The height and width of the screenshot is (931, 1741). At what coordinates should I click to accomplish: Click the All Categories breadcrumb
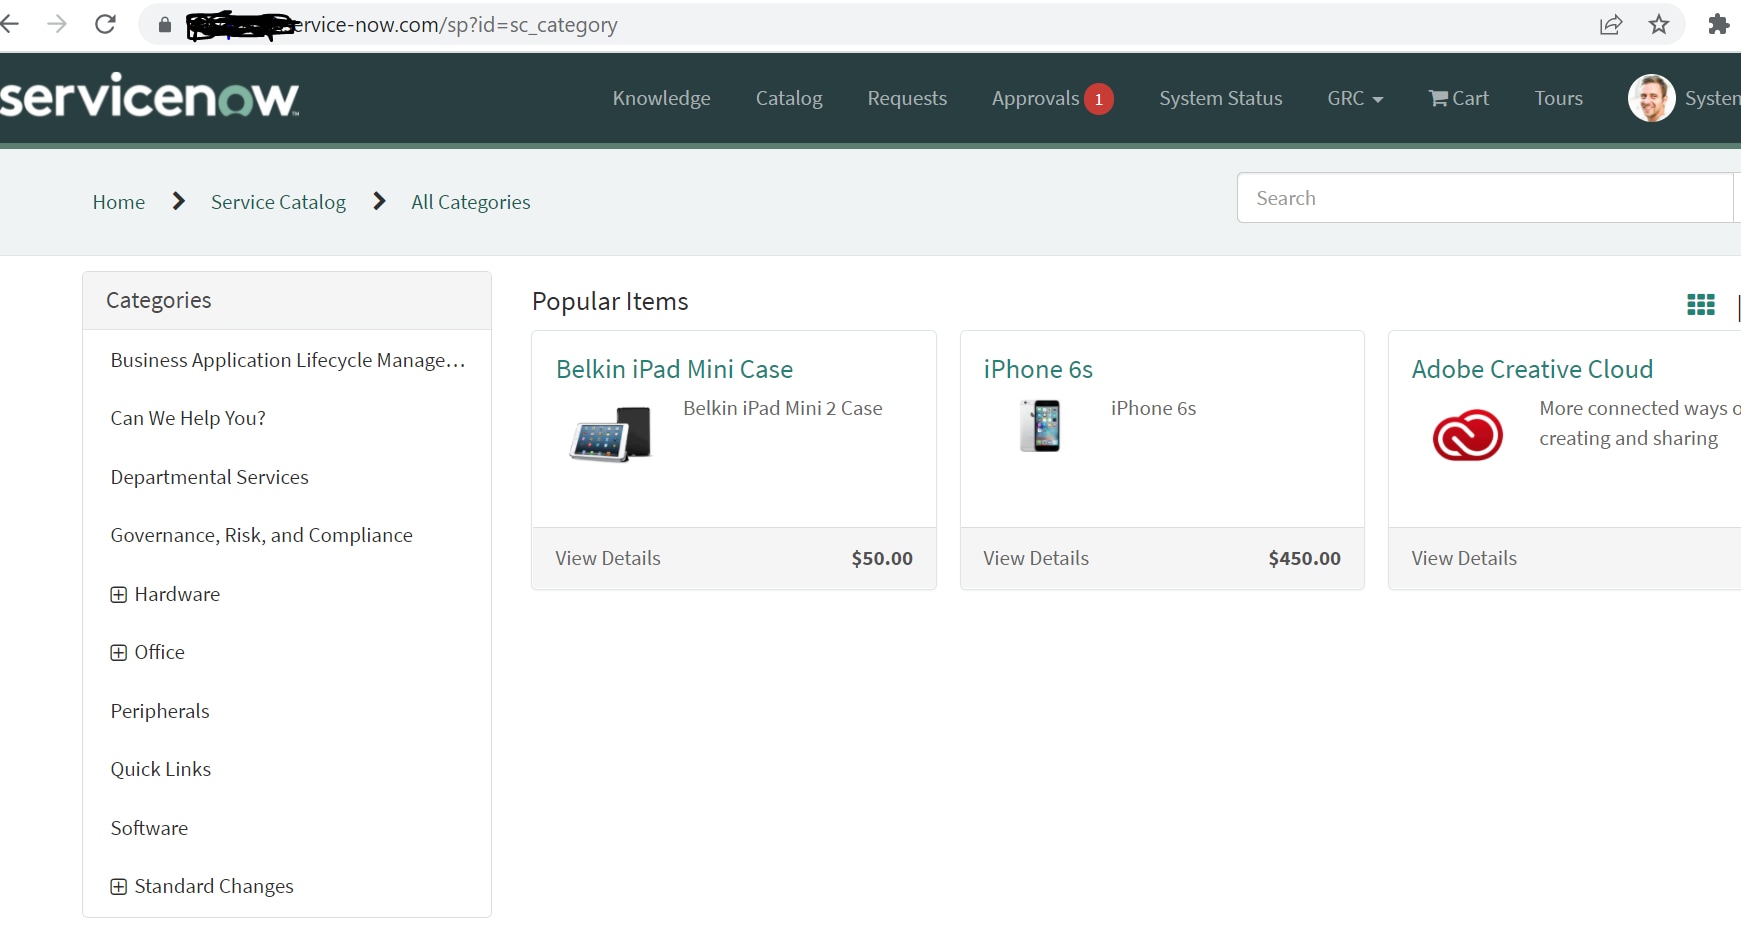[470, 202]
